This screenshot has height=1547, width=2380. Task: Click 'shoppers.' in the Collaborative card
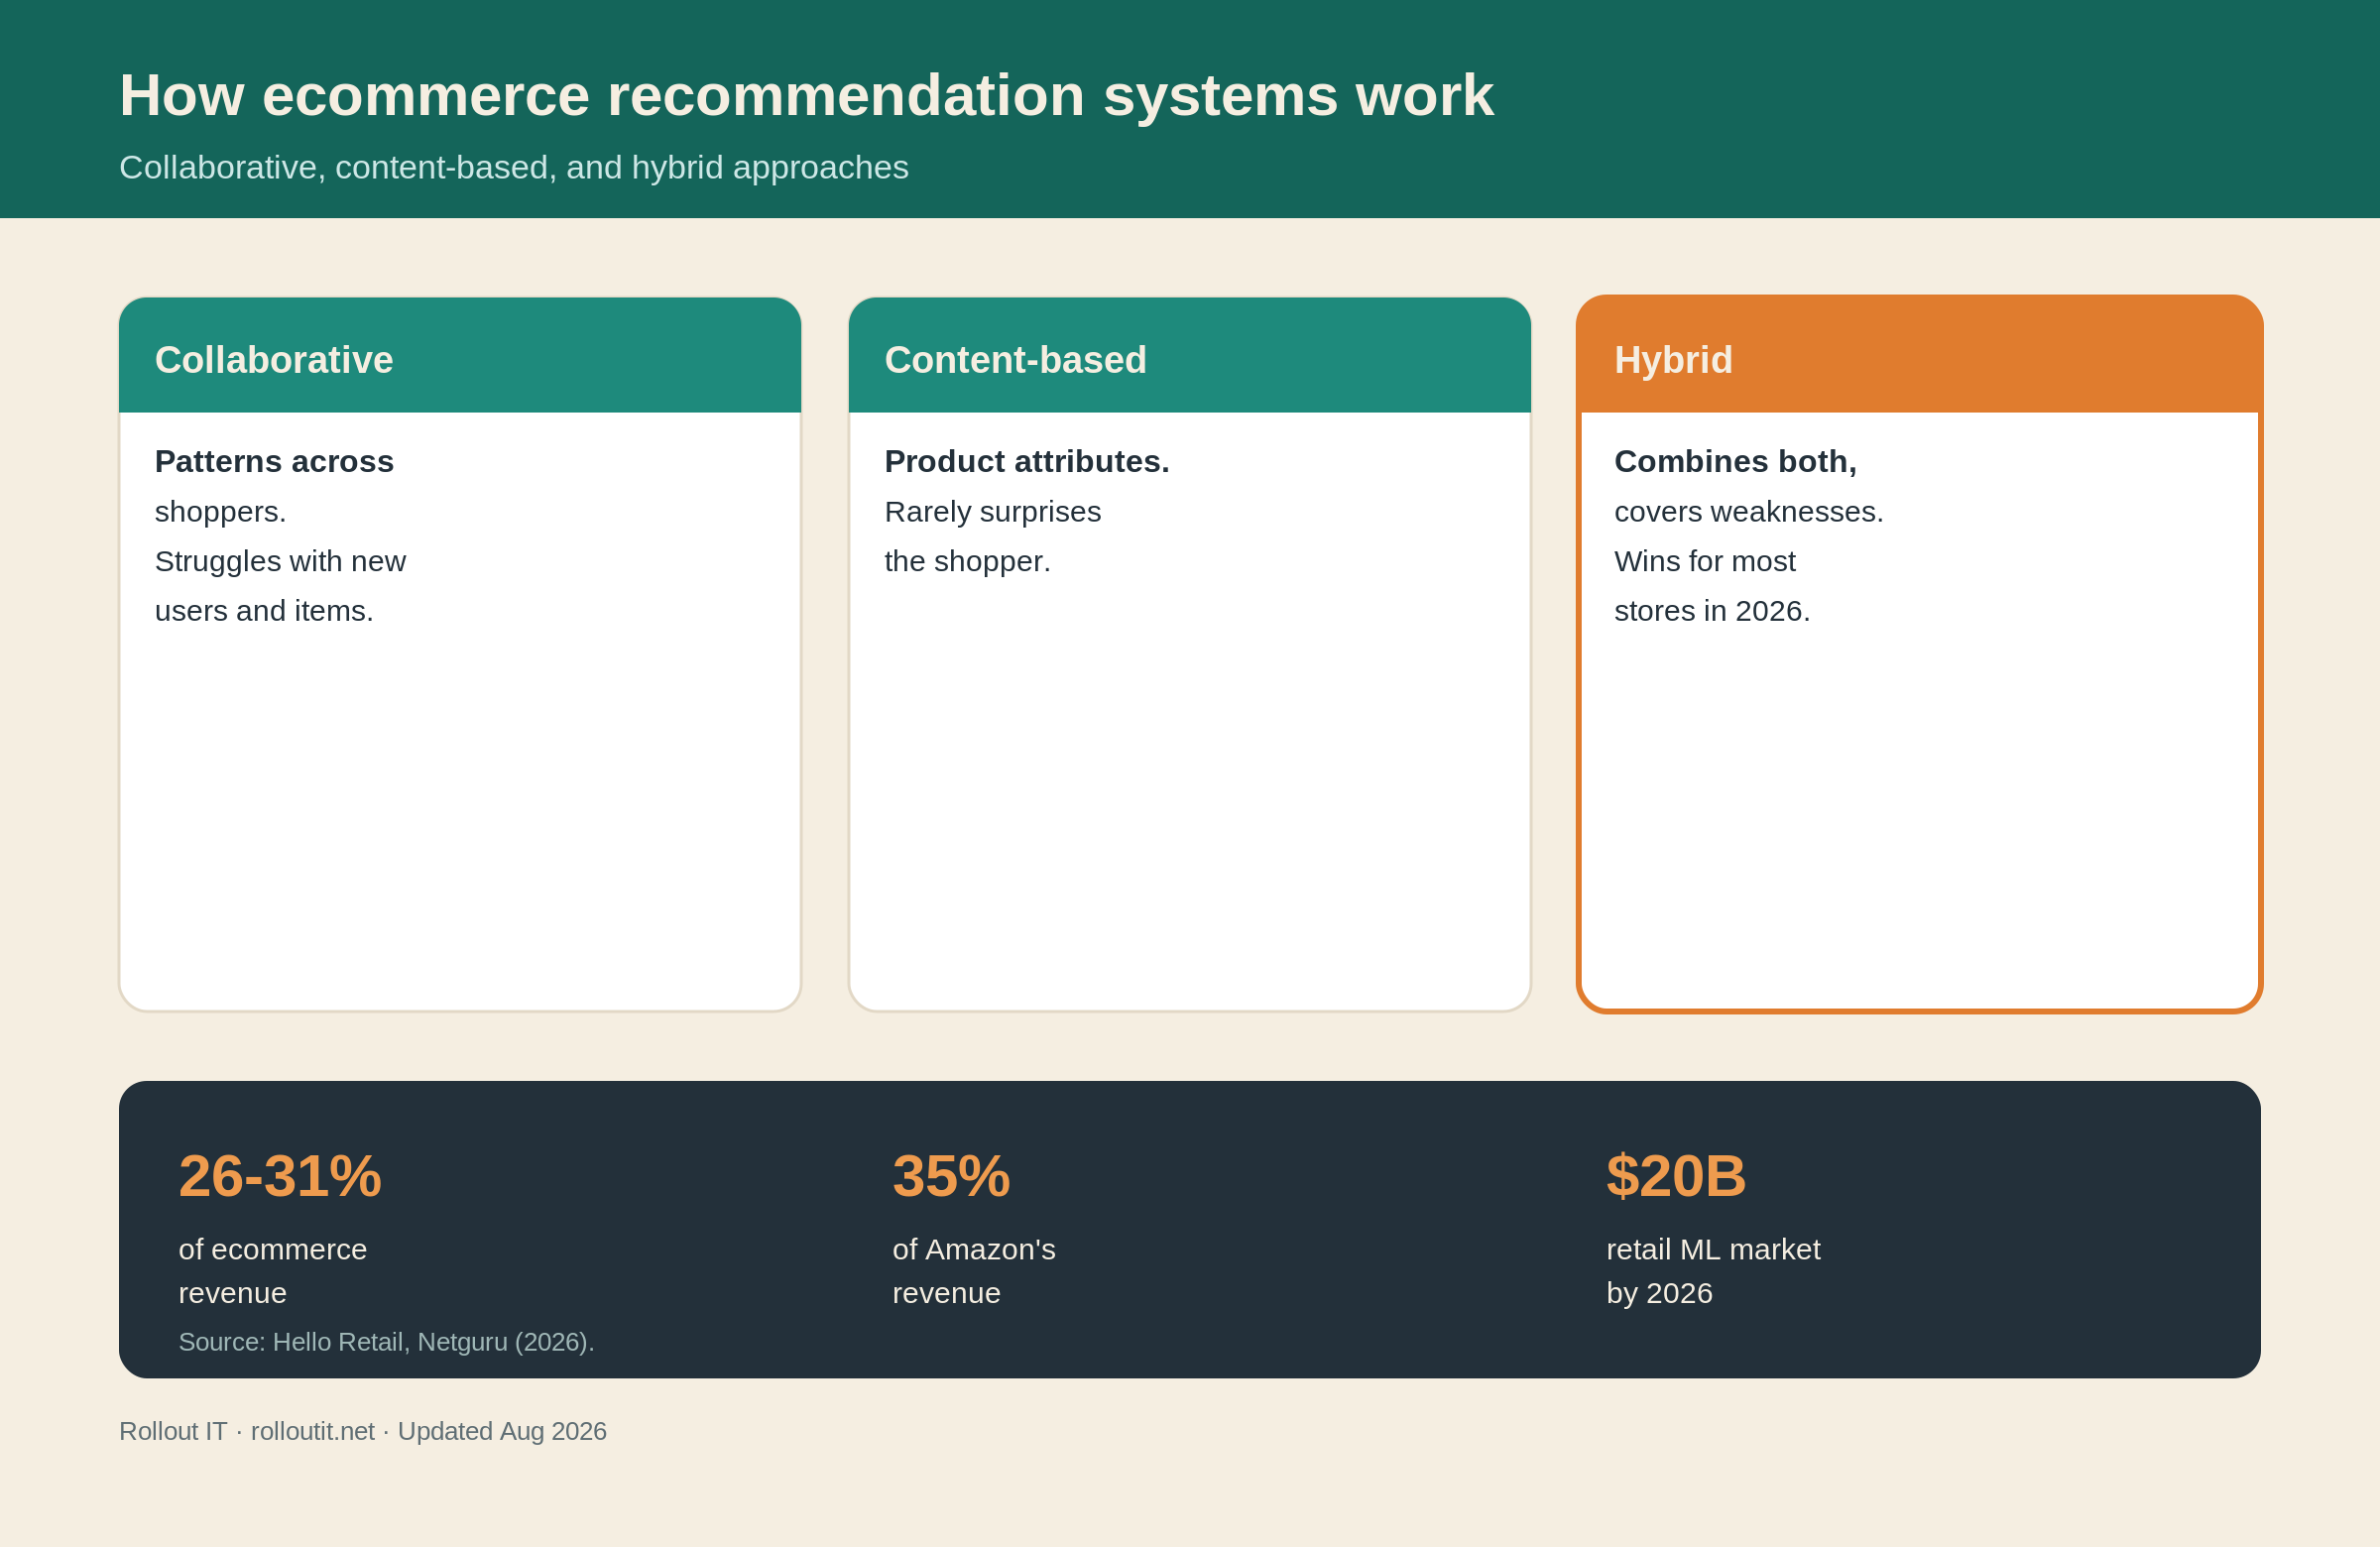(x=220, y=512)
